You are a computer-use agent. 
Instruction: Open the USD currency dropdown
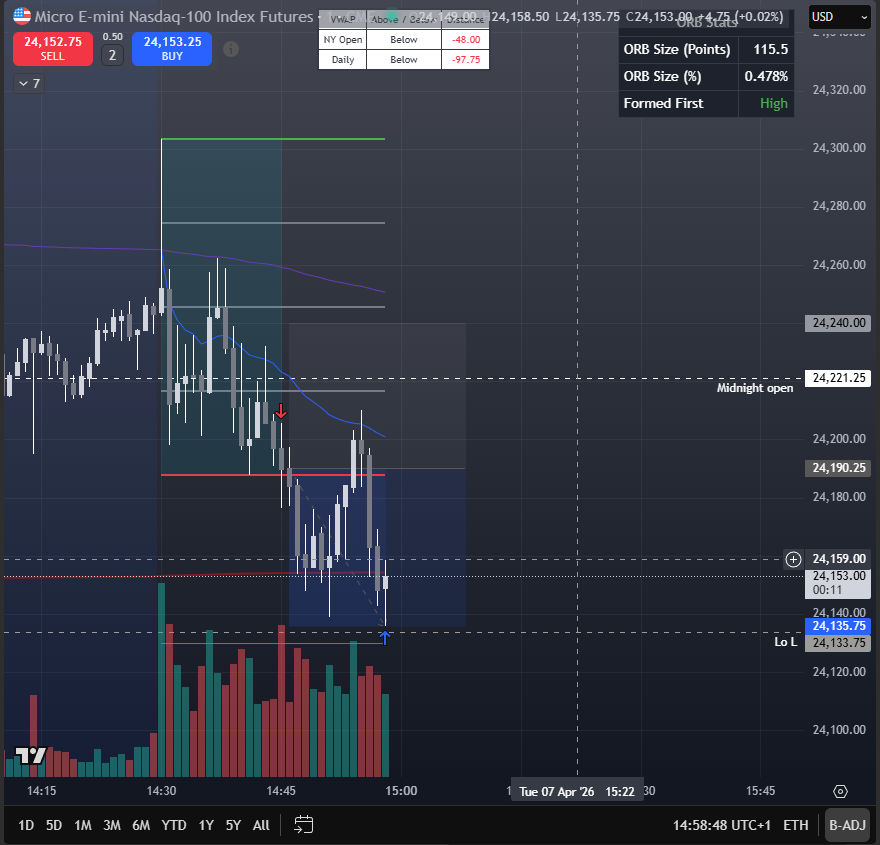tap(839, 17)
